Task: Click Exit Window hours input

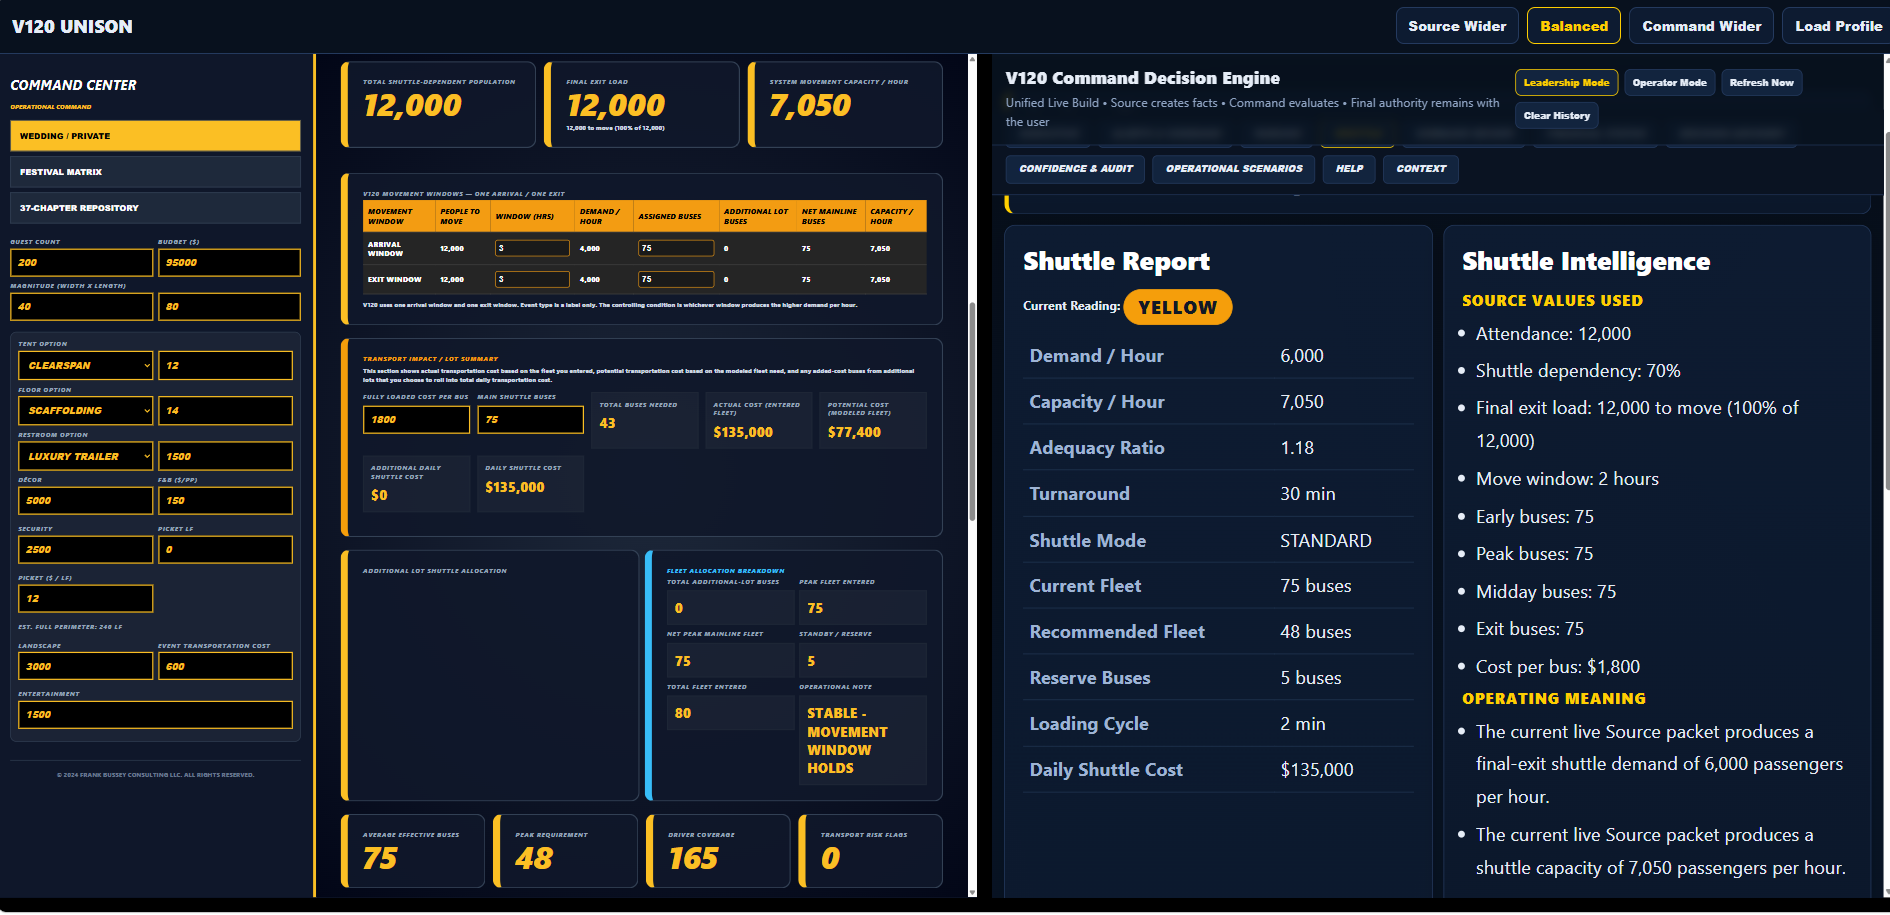Action: (532, 280)
